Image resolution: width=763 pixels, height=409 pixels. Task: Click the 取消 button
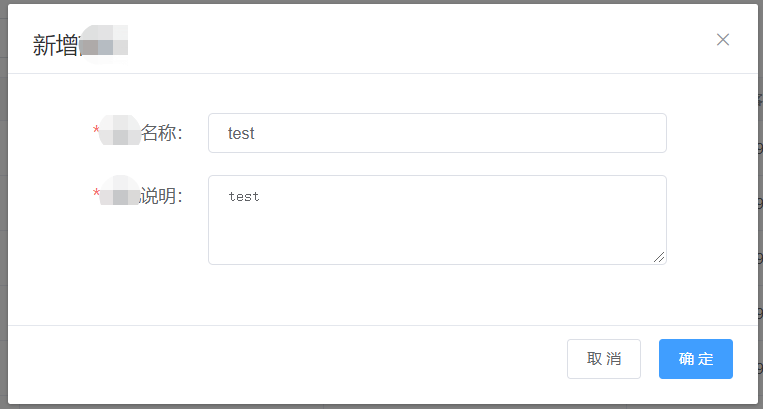(x=603, y=358)
